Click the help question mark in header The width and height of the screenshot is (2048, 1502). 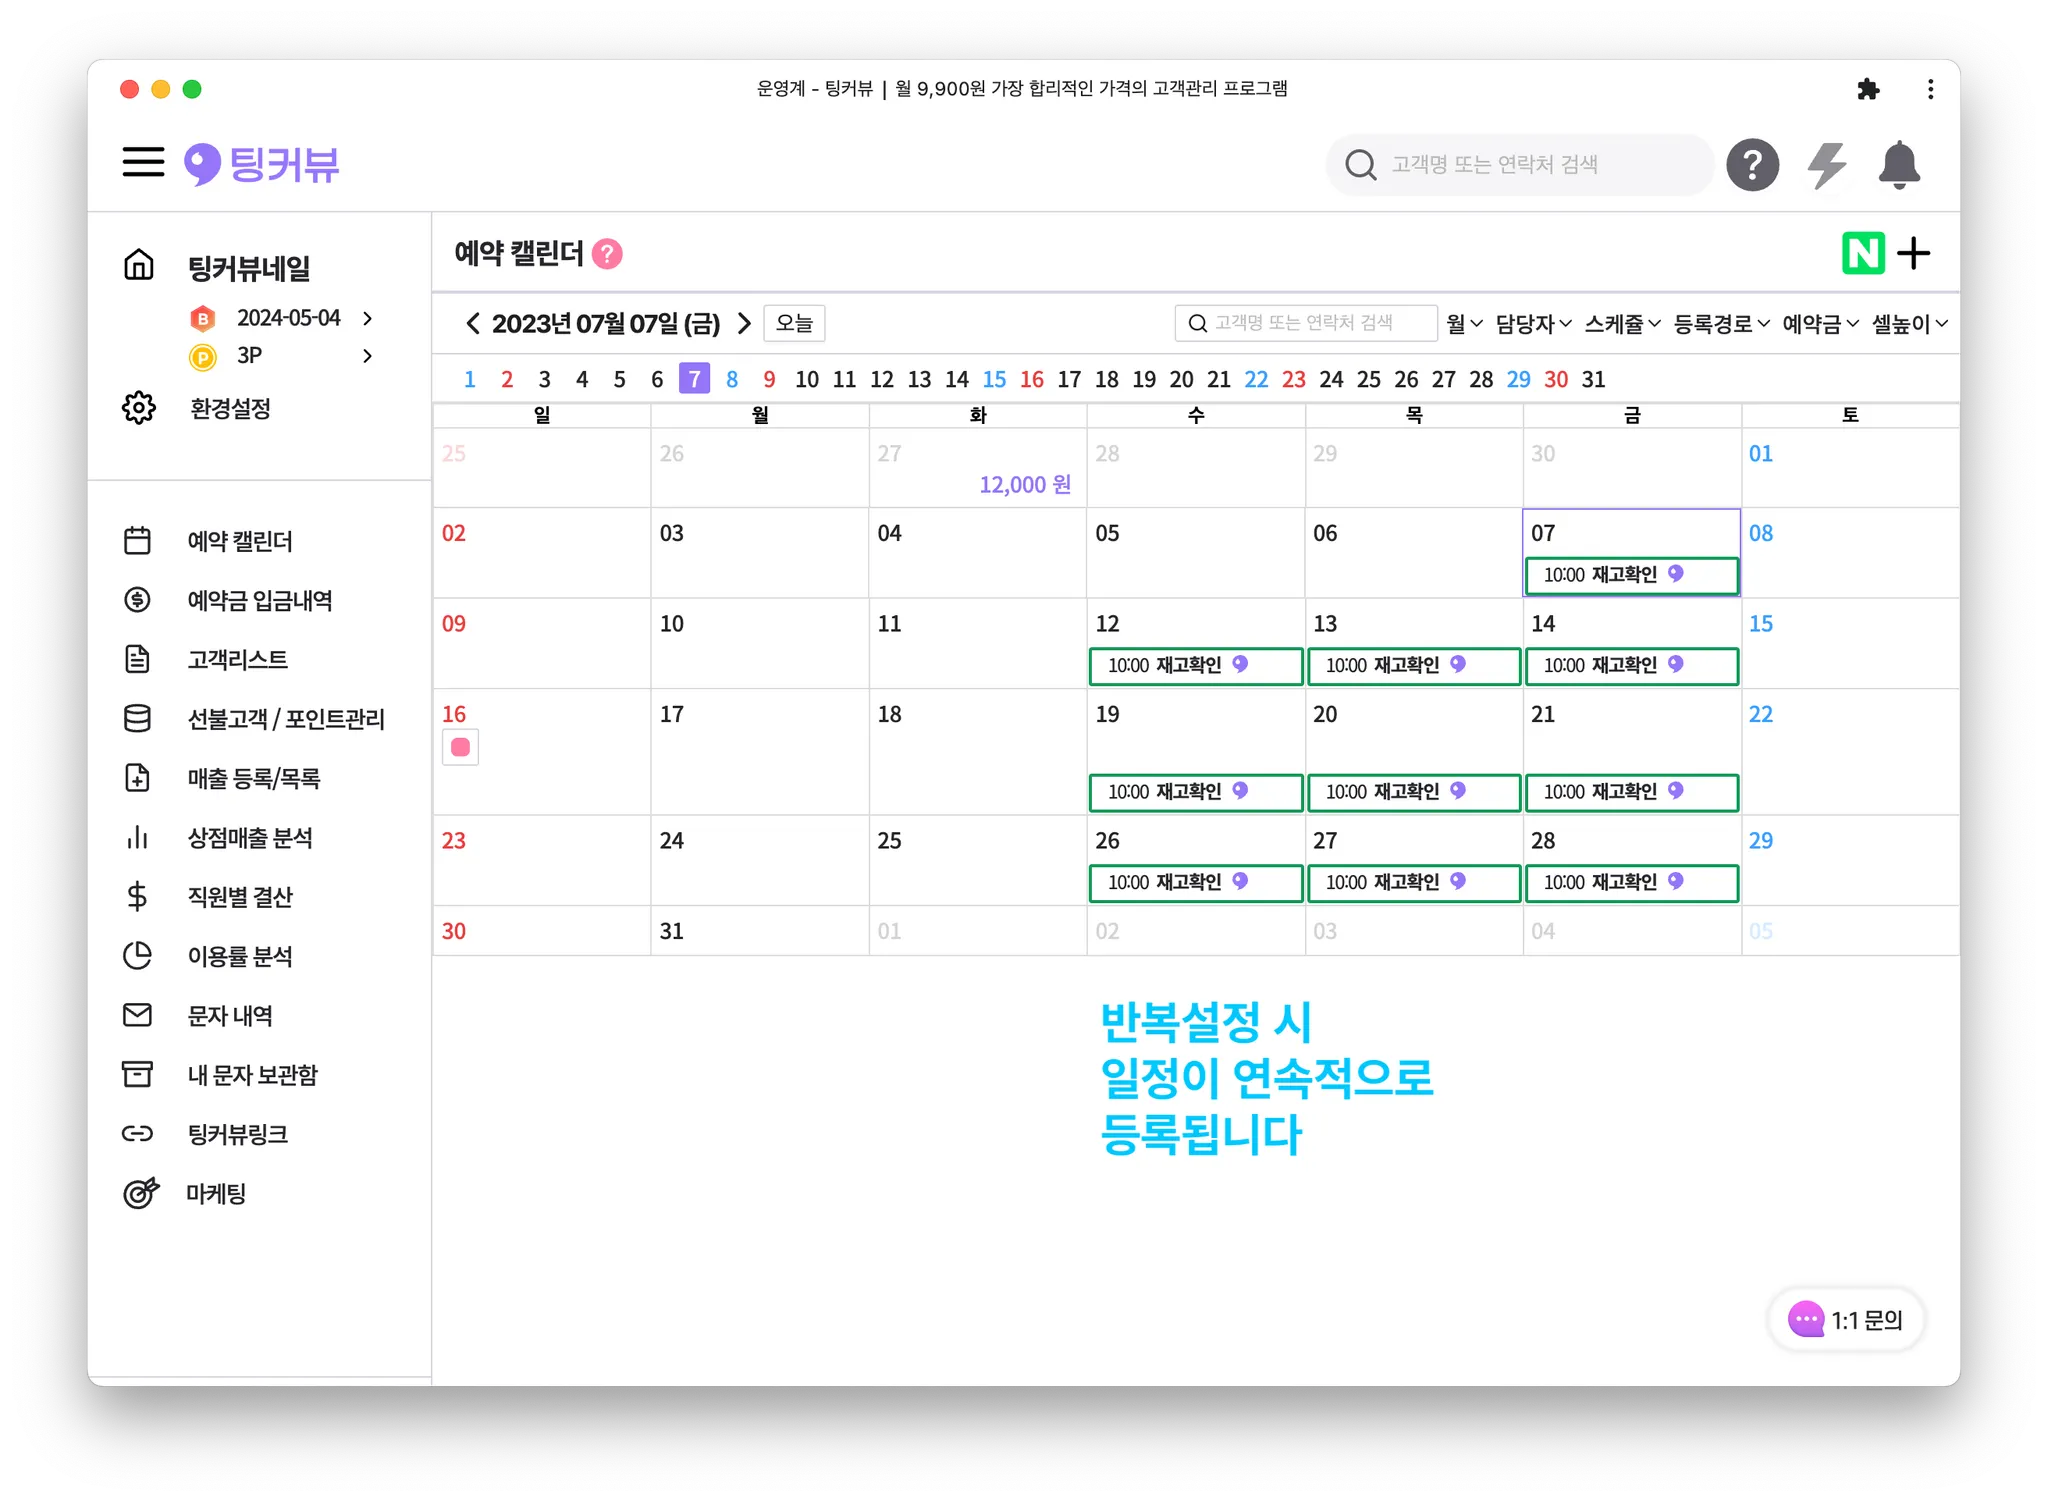point(1752,165)
